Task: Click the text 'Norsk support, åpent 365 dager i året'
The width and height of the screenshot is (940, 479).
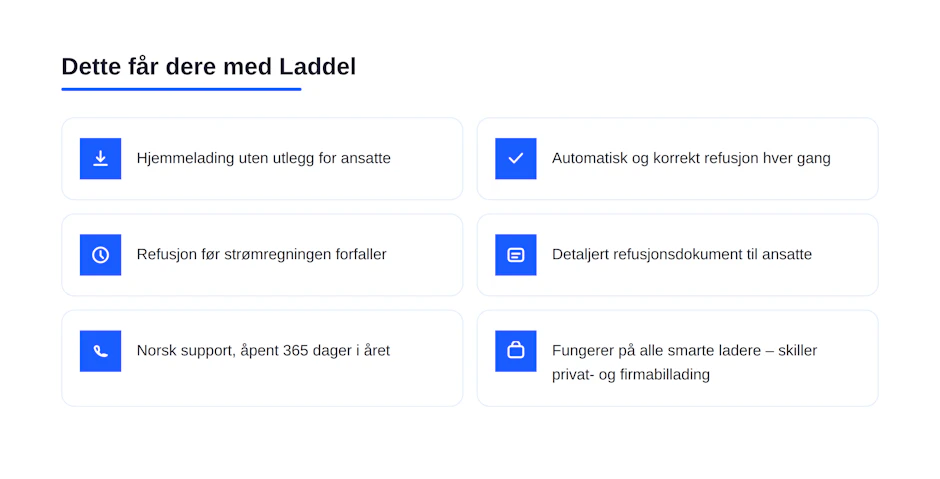Action: tap(263, 350)
